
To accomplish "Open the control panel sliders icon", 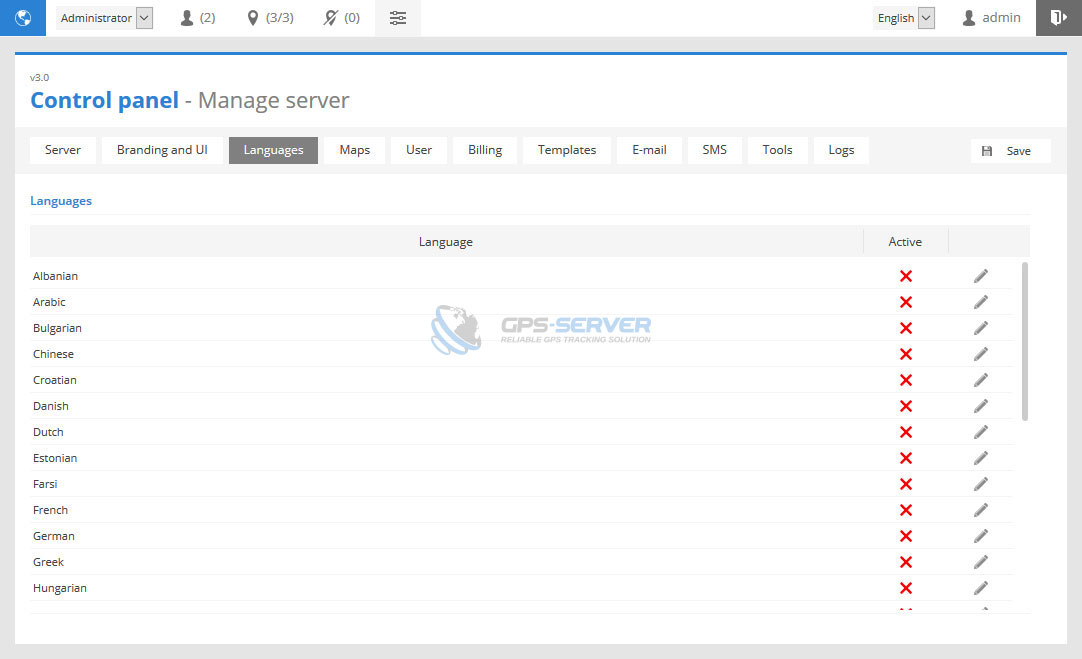I will click(398, 18).
